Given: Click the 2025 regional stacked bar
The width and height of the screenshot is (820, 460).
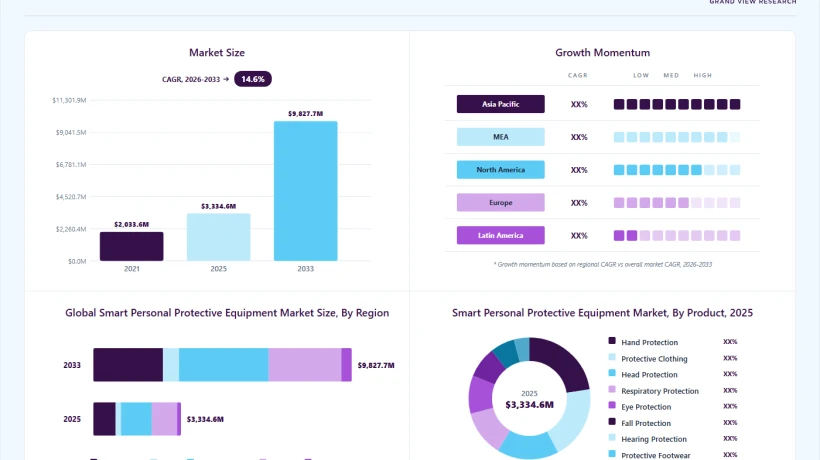Looking at the screenshot, I should 137,419.
